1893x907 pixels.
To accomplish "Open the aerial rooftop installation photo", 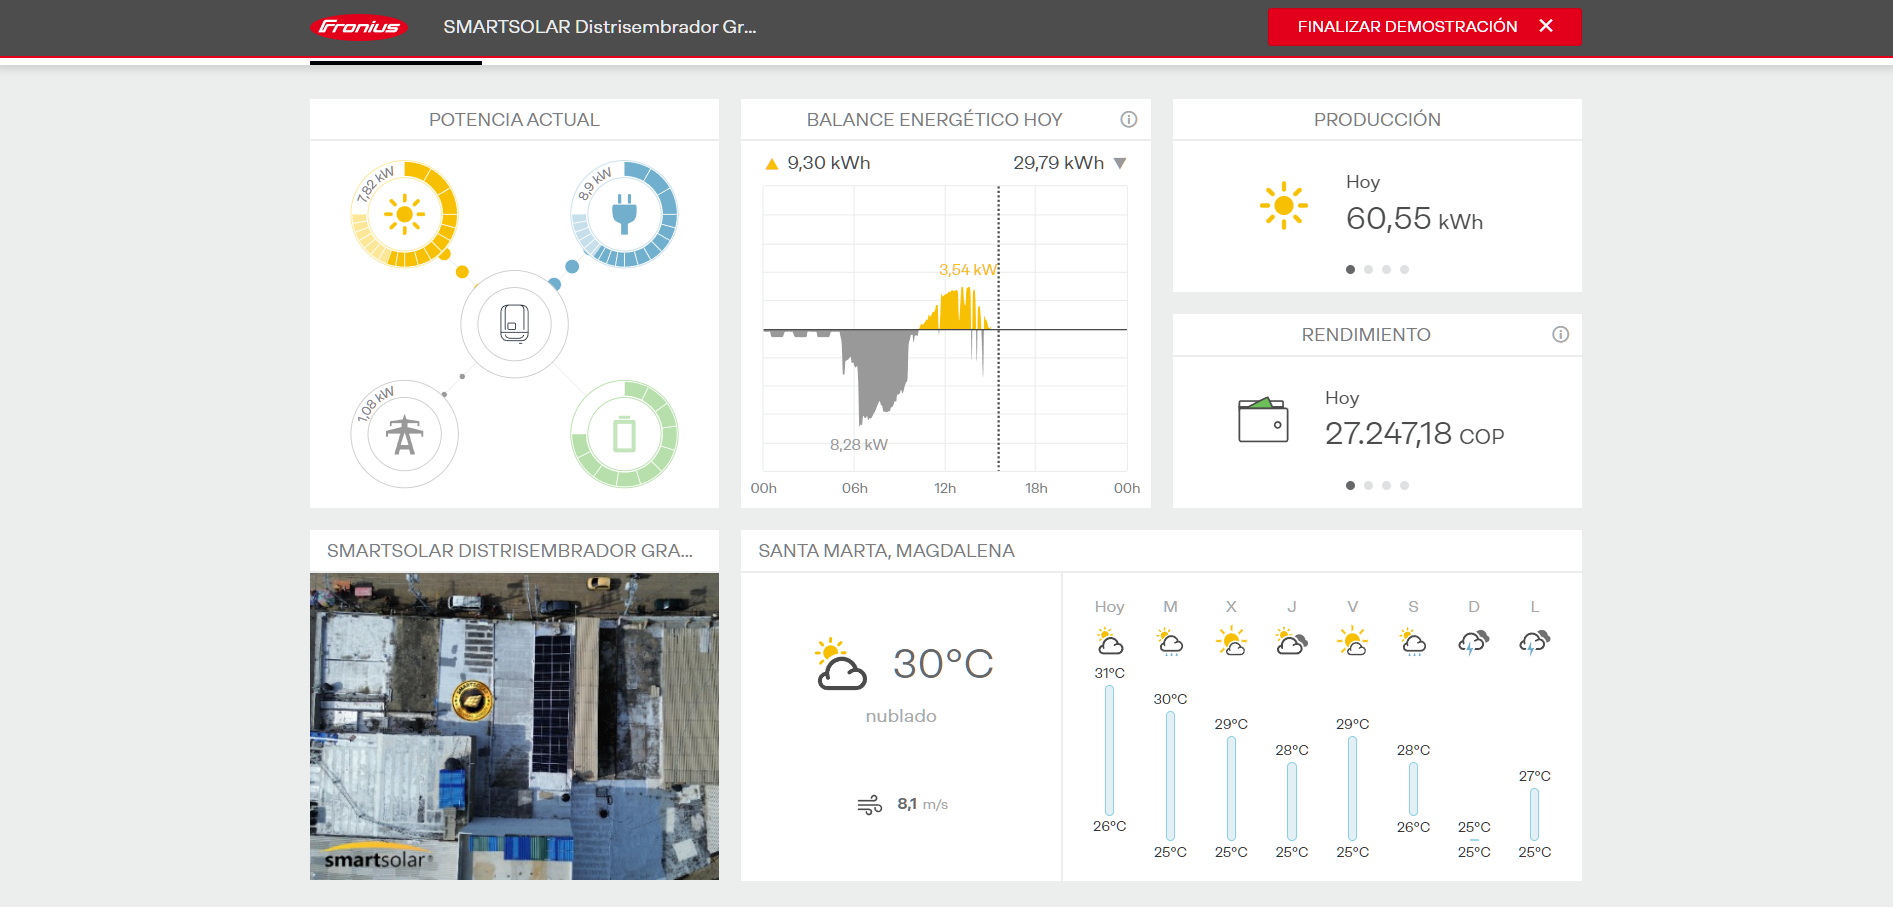I will 514,726.
